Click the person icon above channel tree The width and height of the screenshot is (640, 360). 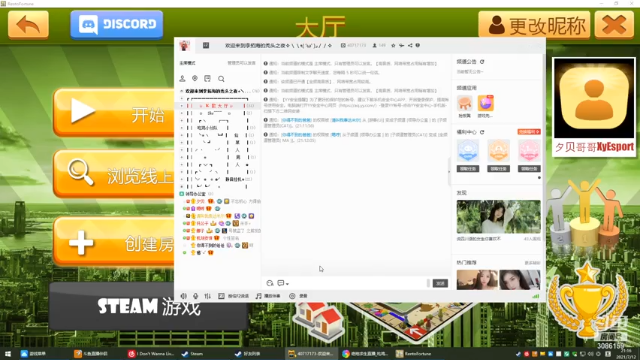pos(182,78)
